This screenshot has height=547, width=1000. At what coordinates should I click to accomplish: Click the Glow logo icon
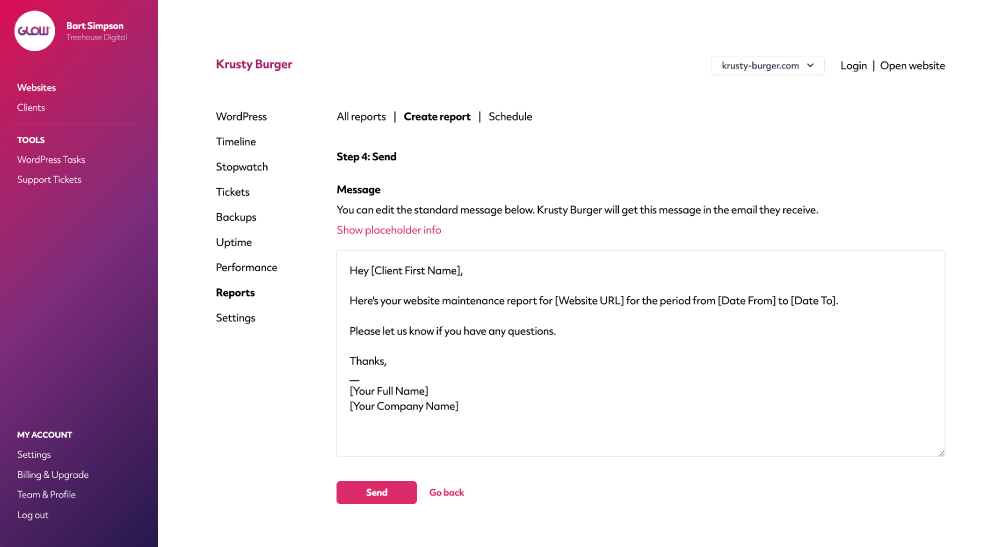[34, 31]
